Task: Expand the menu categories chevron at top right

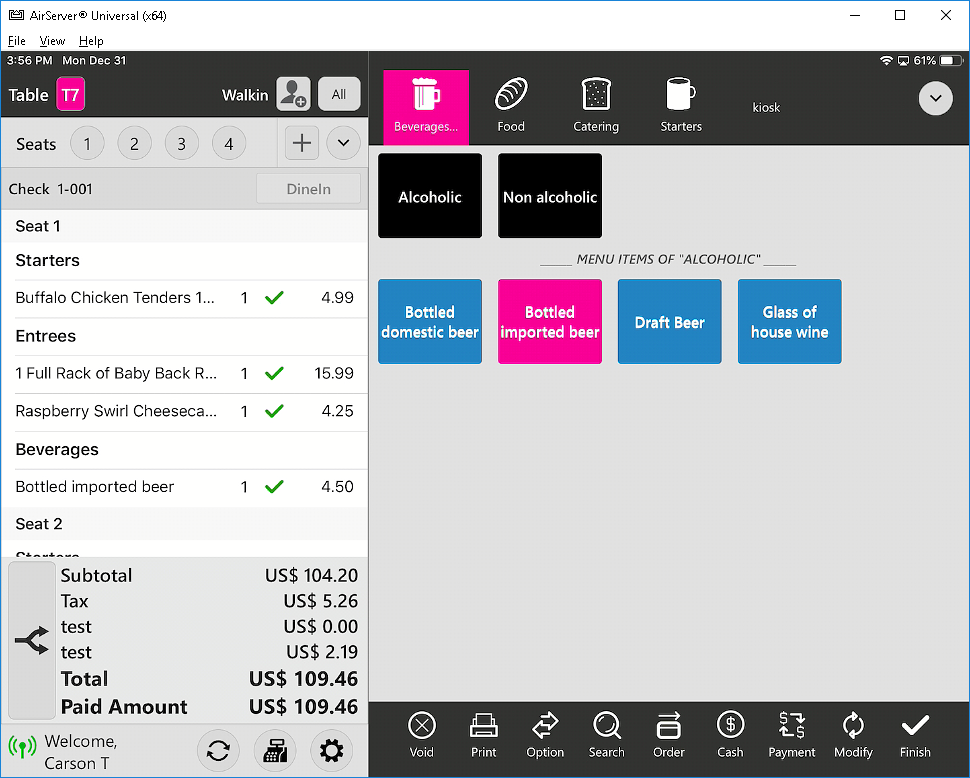Action: coord(936,98)
